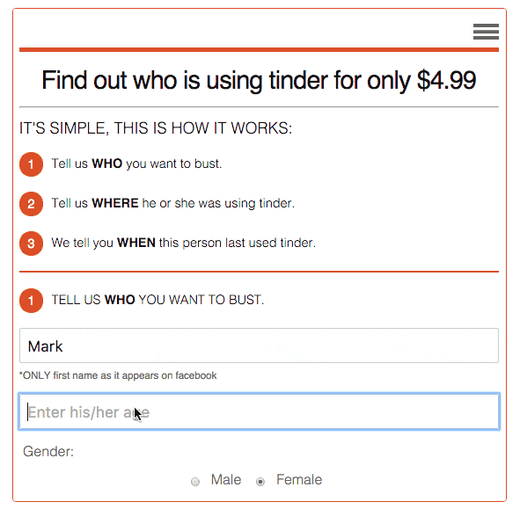Screen dimensions: 520x509
Task: Click the 'ONLY first name' facebook hint
Action: (x=118, y=375)
